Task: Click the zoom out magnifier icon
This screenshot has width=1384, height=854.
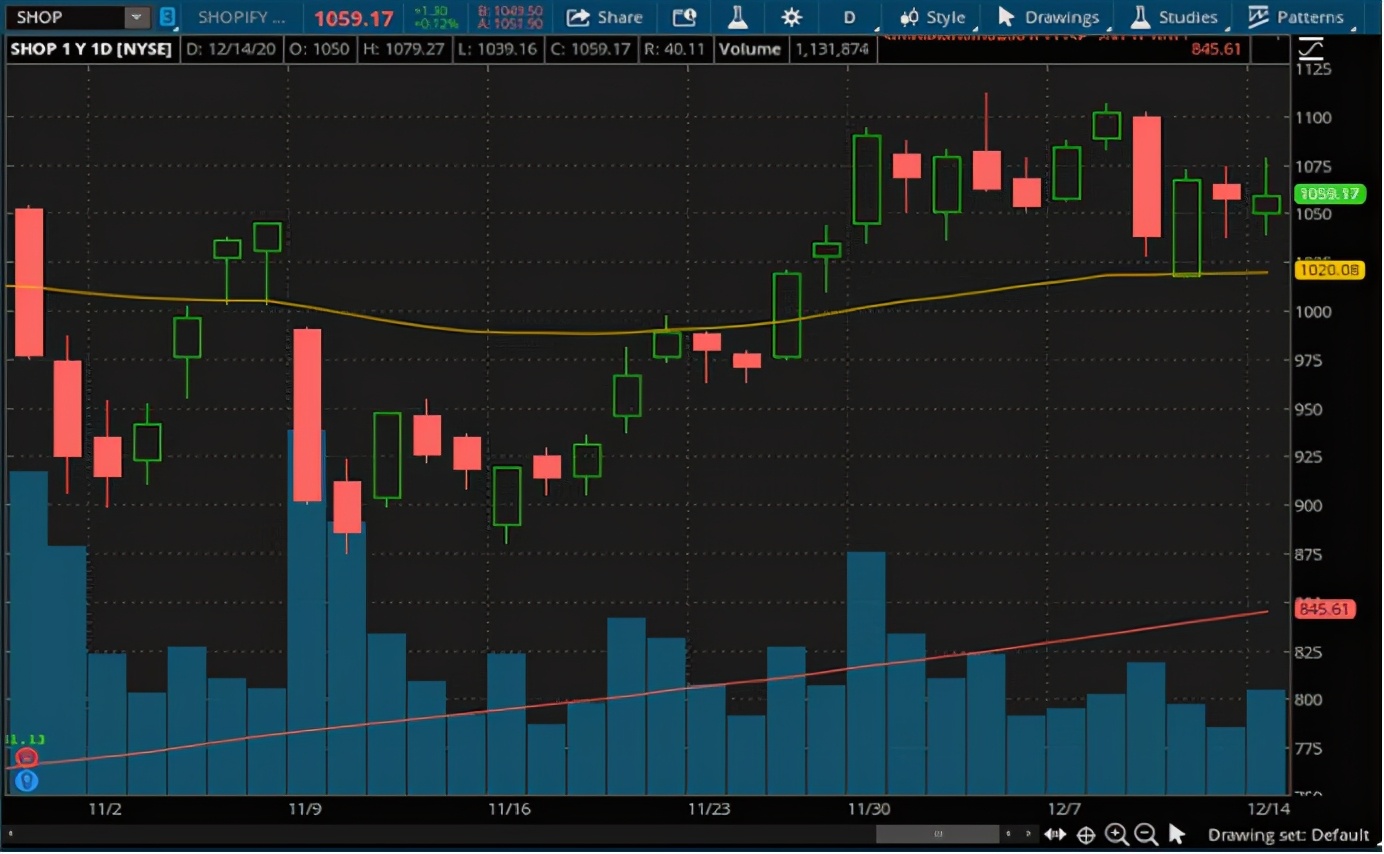Action: [1146, 834]
